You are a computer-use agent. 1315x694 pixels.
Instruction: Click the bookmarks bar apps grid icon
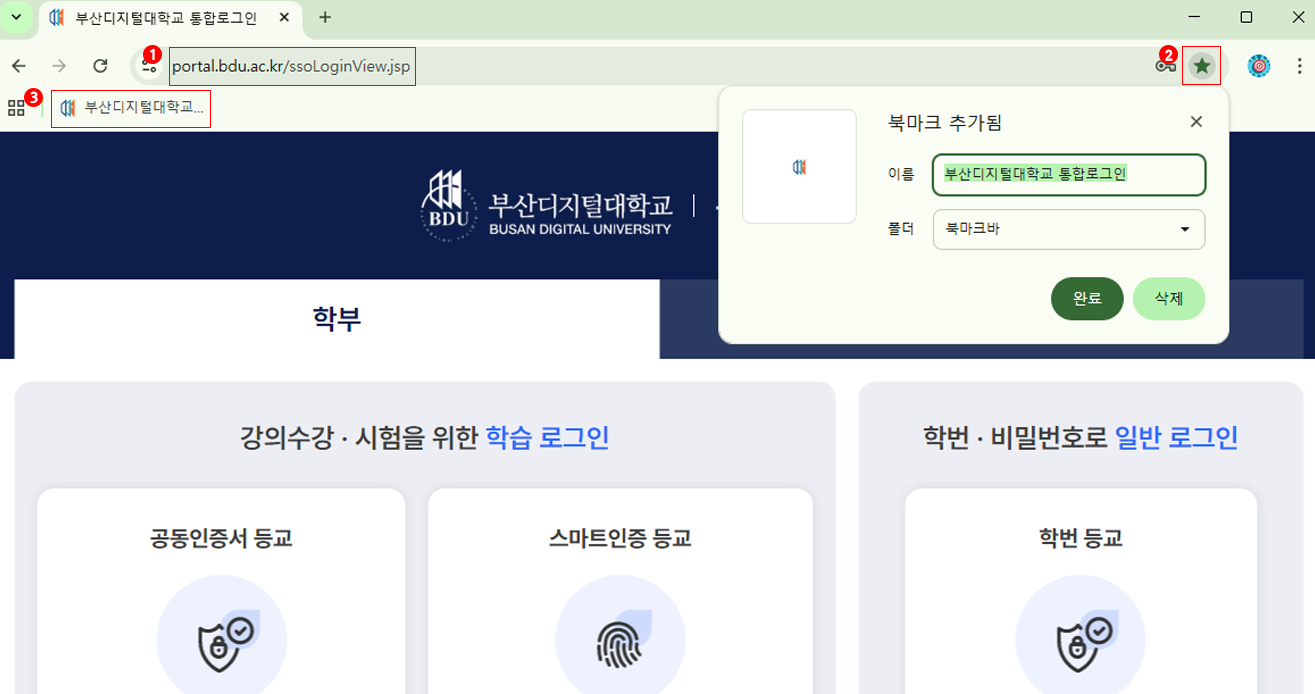[x=16, y=107]
